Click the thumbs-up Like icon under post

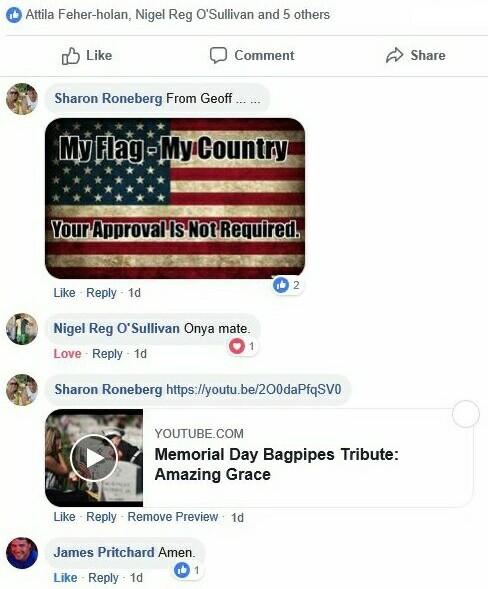coord(71,56)
